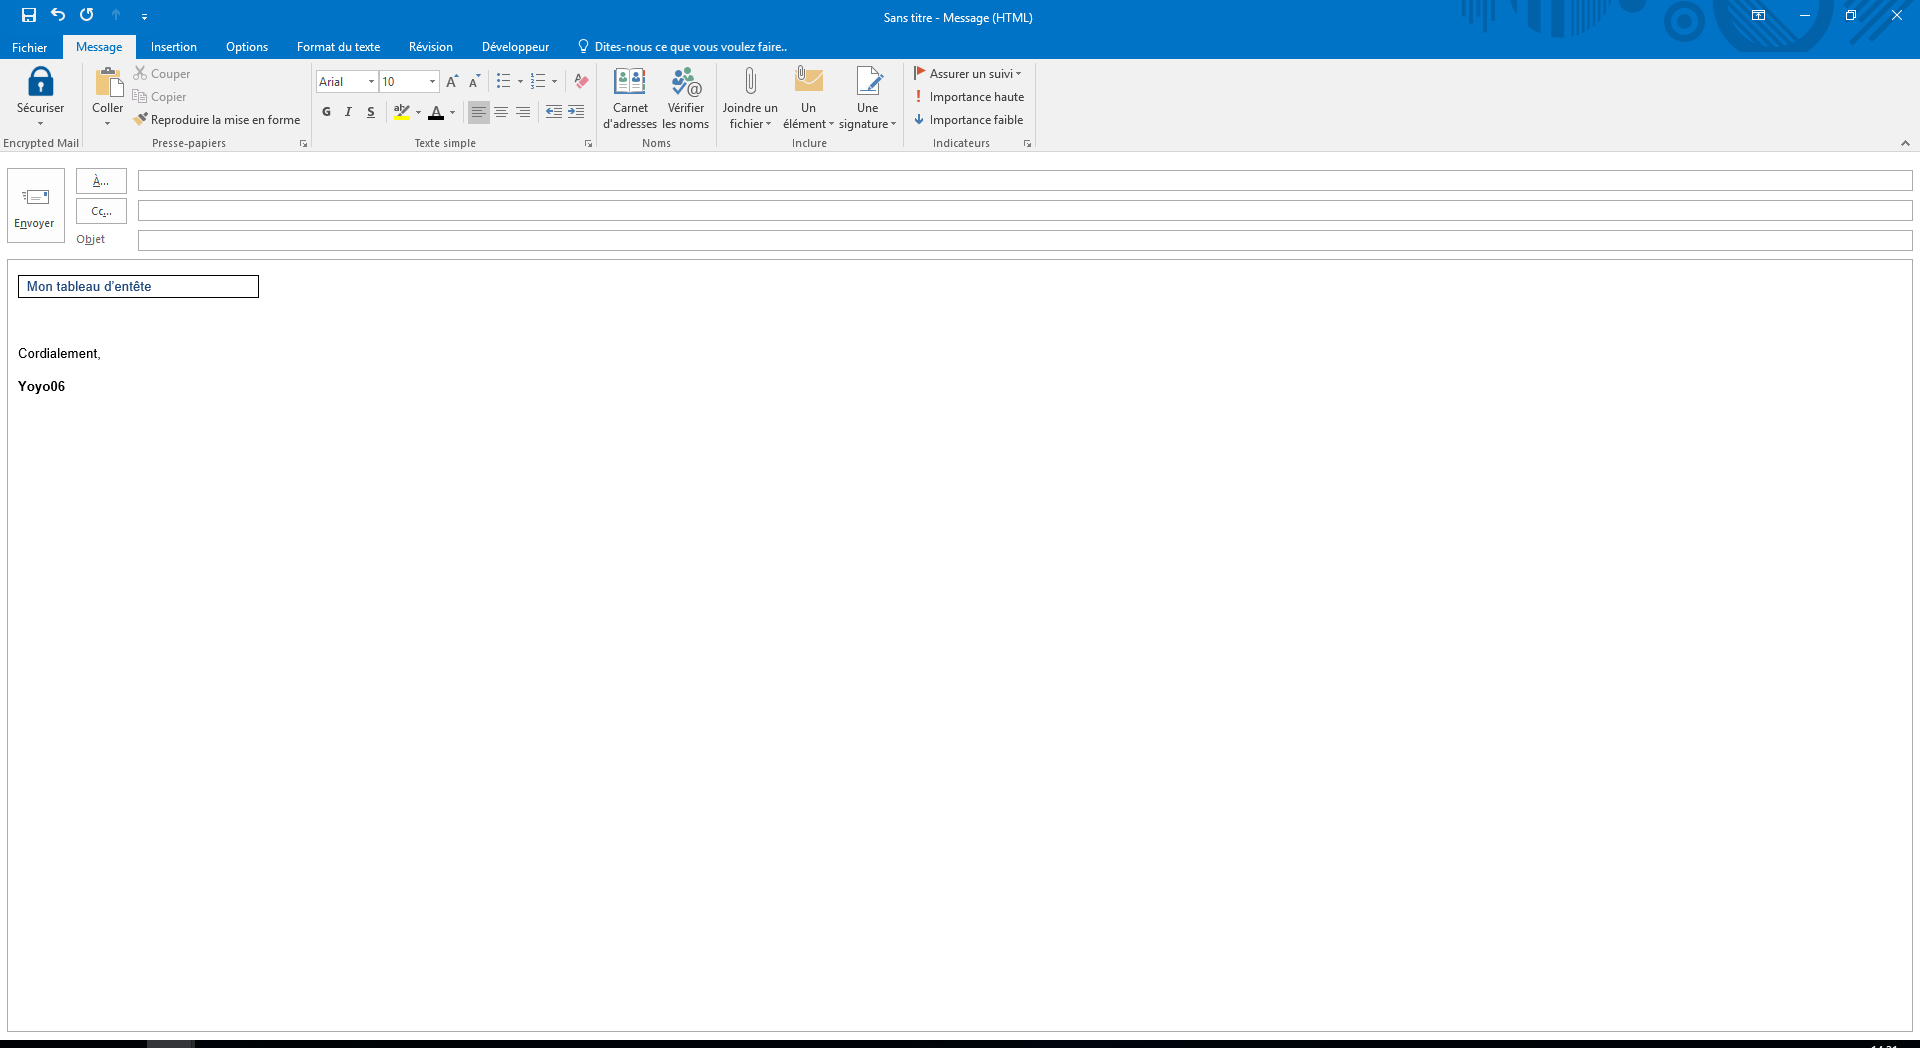Switch to the Révision tab

tap(431, 47)
